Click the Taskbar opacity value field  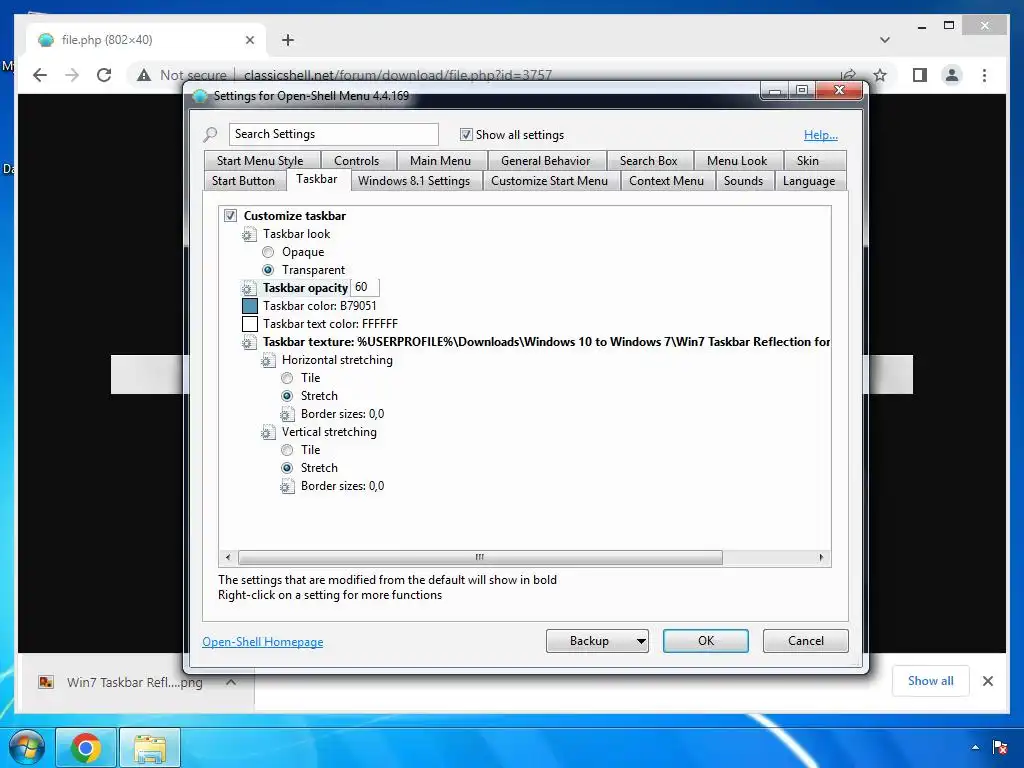coord(365,287)
